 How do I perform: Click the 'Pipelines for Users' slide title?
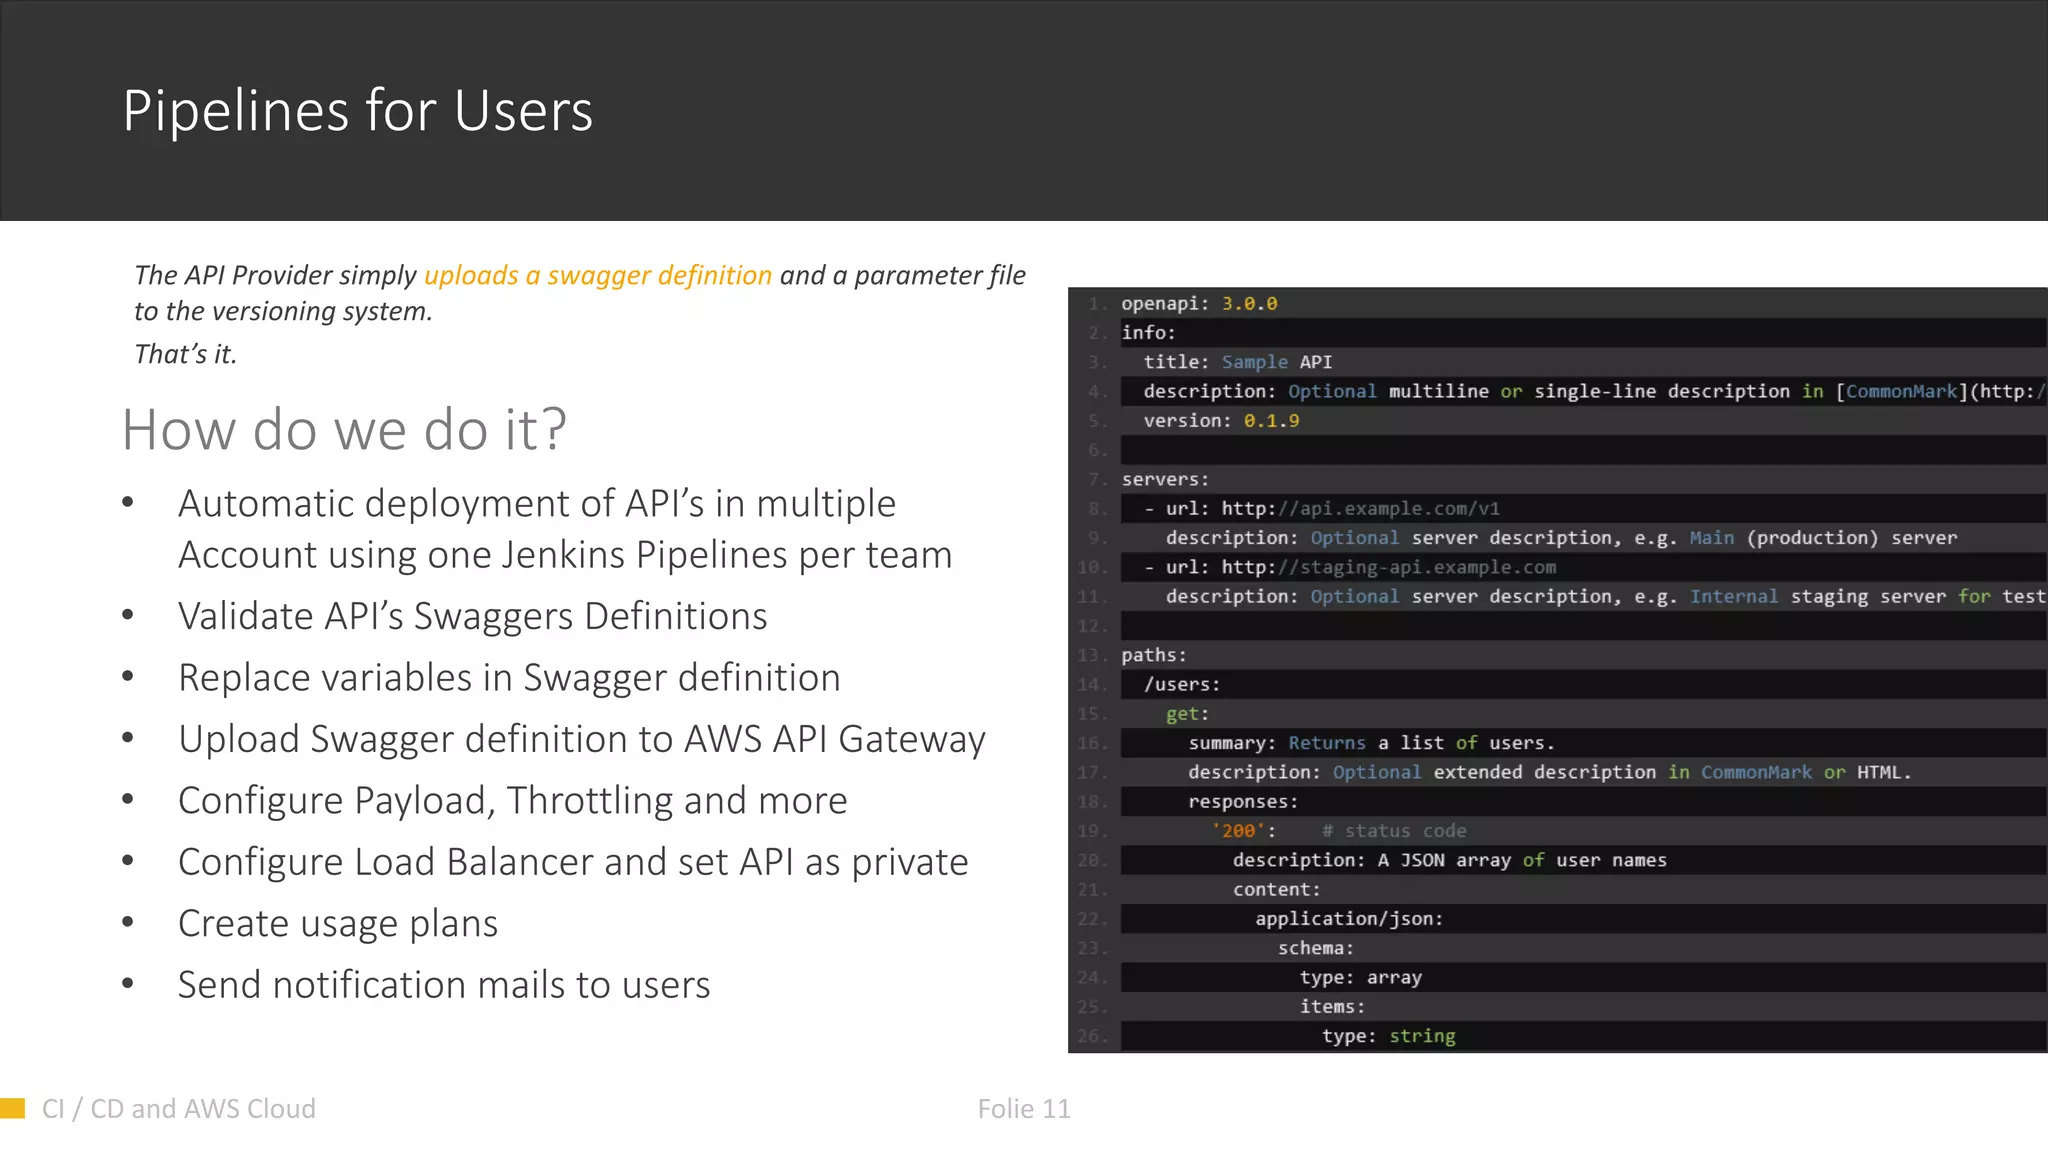[x=357, y=110]
